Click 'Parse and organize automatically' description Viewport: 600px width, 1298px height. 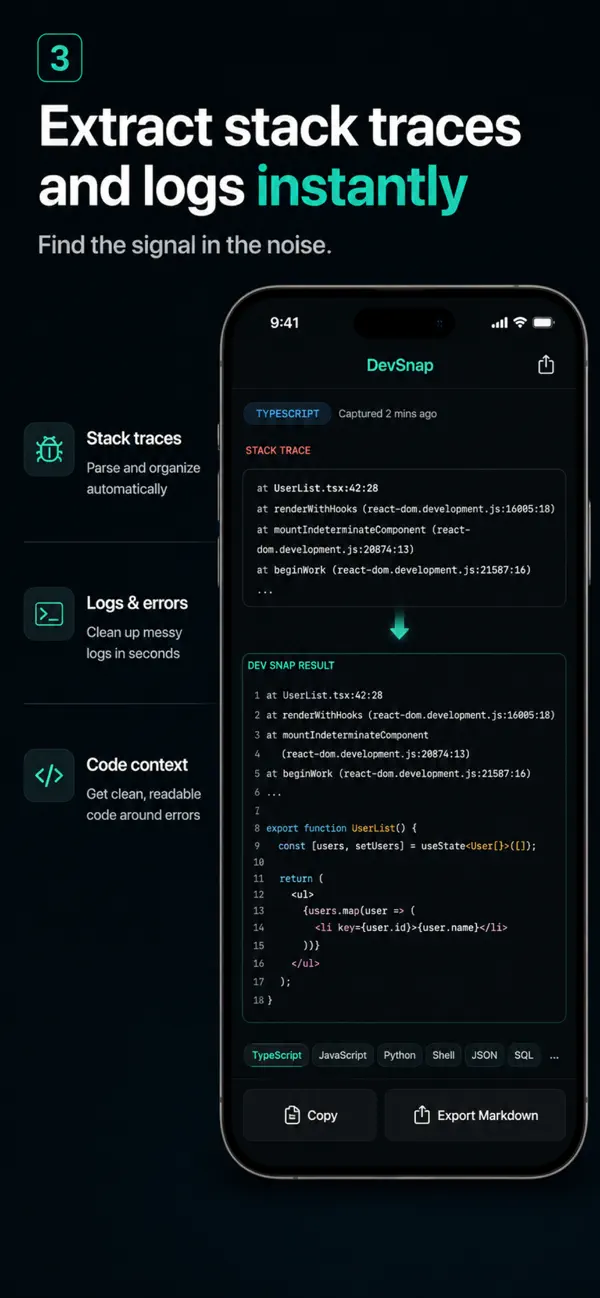pos(143,478)
